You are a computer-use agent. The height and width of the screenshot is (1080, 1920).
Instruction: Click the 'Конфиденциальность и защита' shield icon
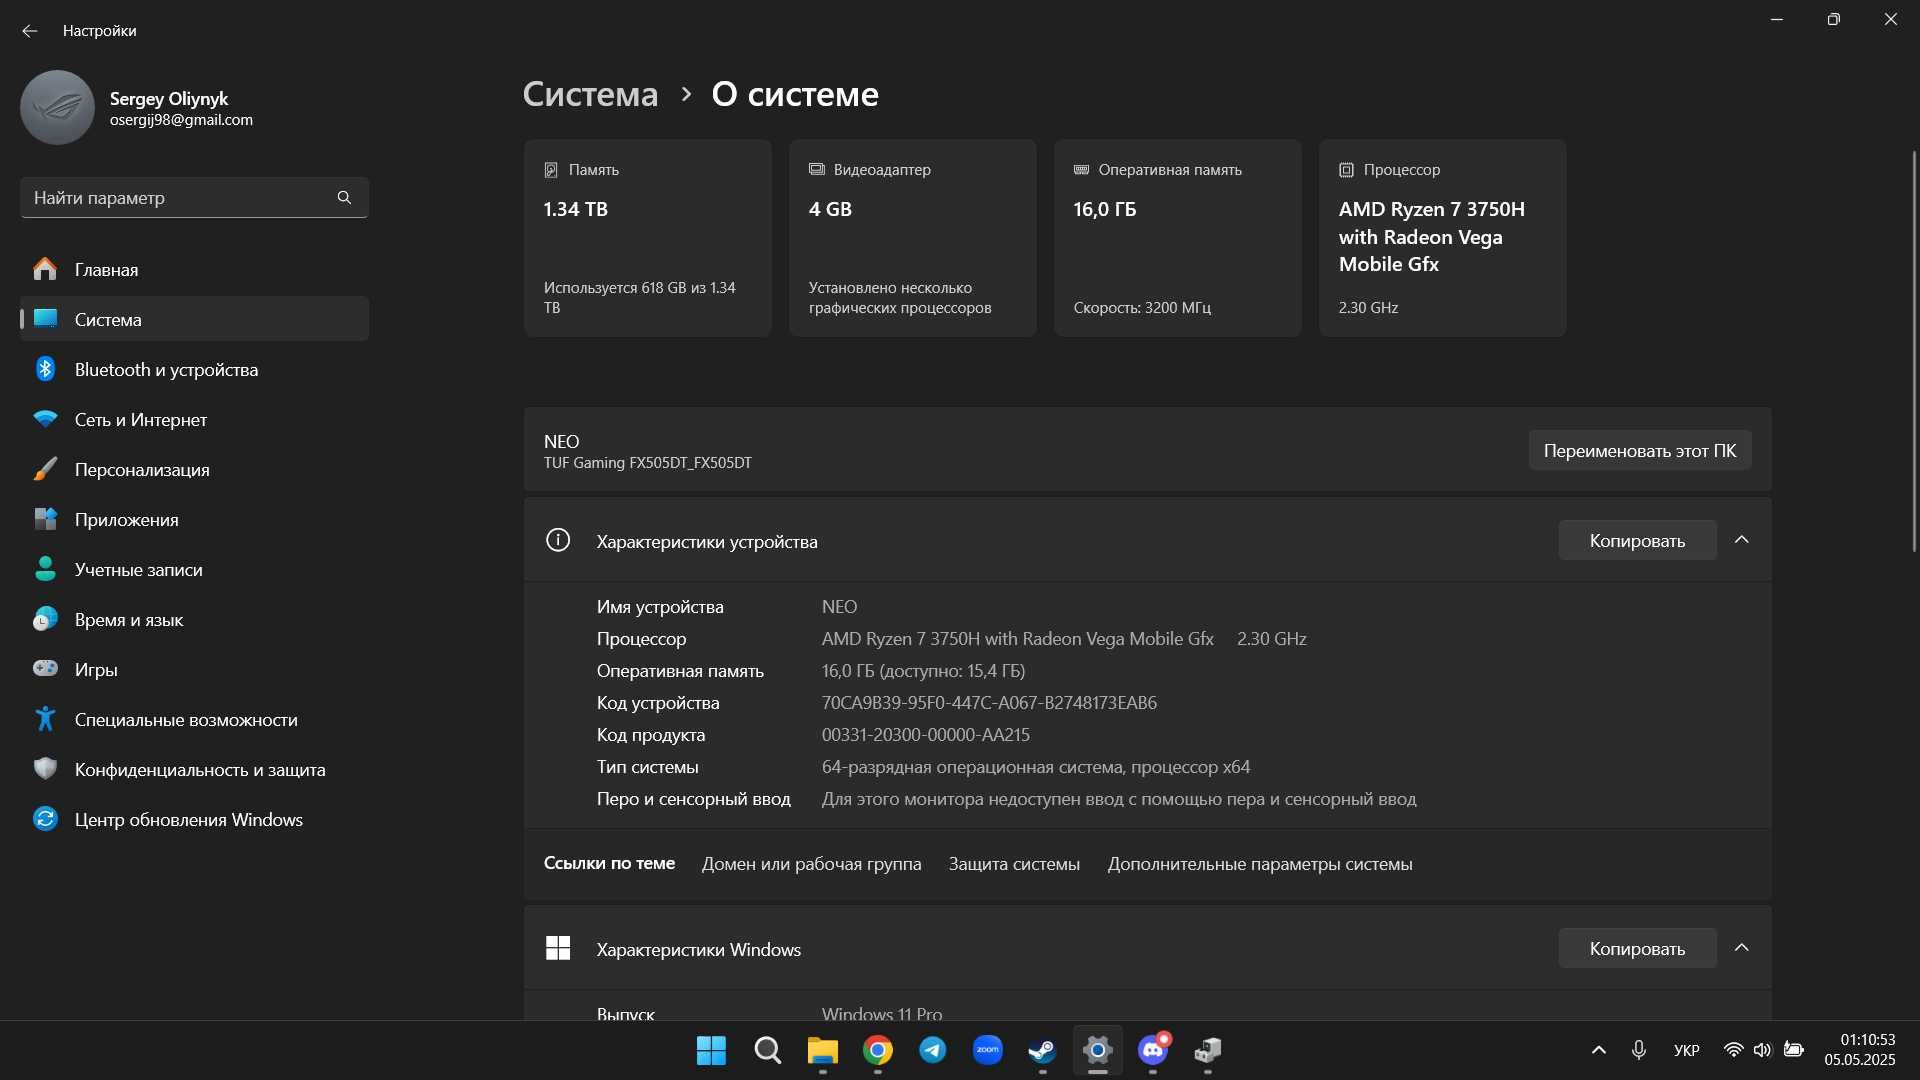point(45,769)
